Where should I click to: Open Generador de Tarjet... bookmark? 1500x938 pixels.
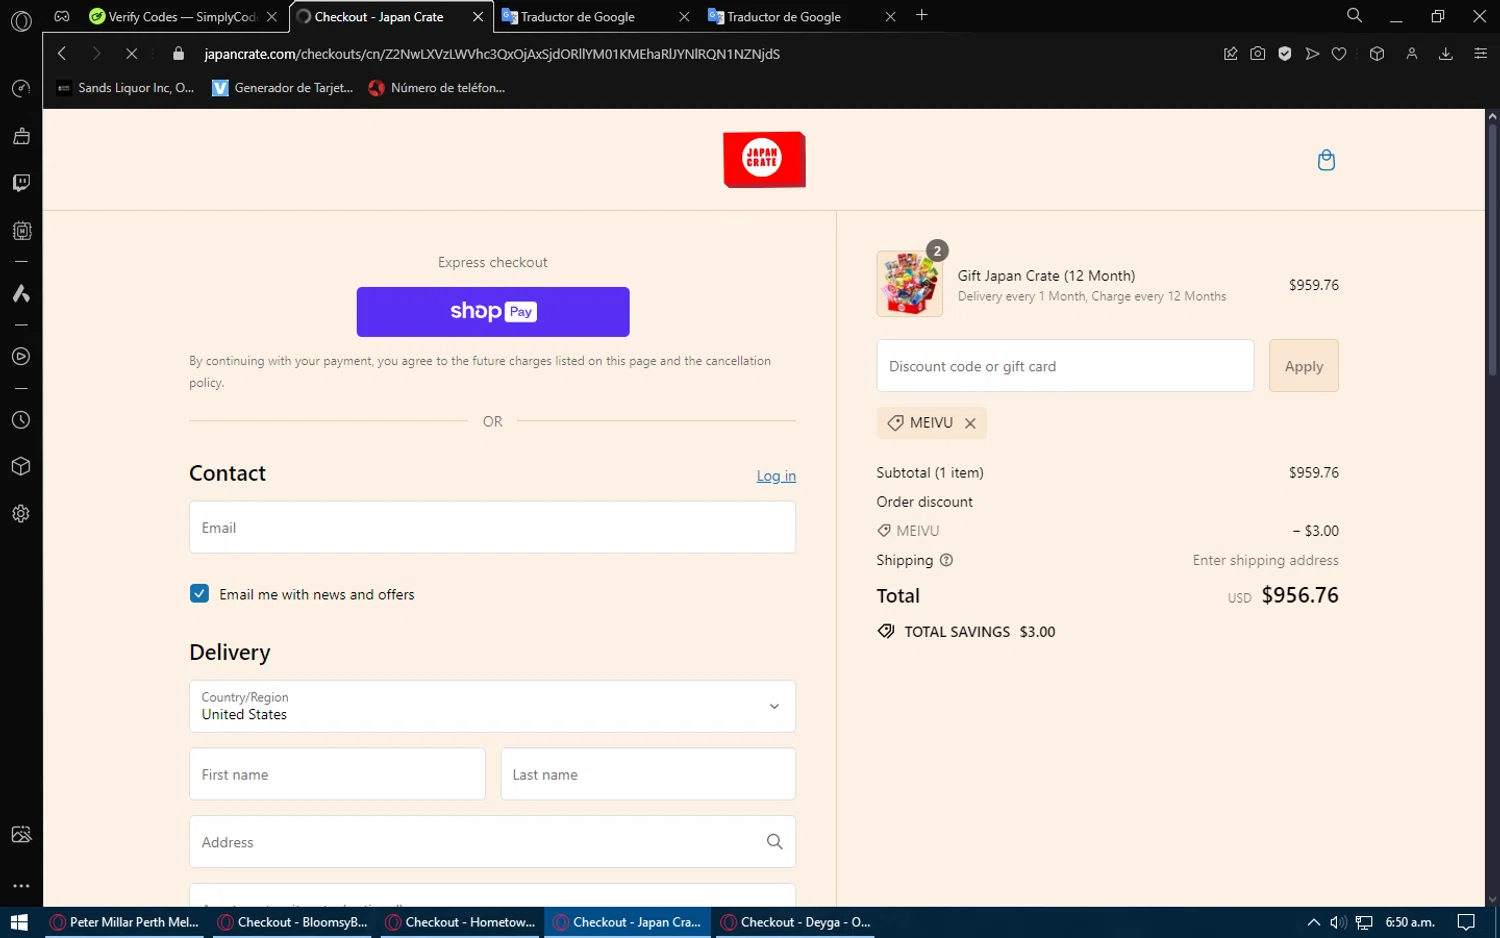pyautogui.click(x=283, y=88)
